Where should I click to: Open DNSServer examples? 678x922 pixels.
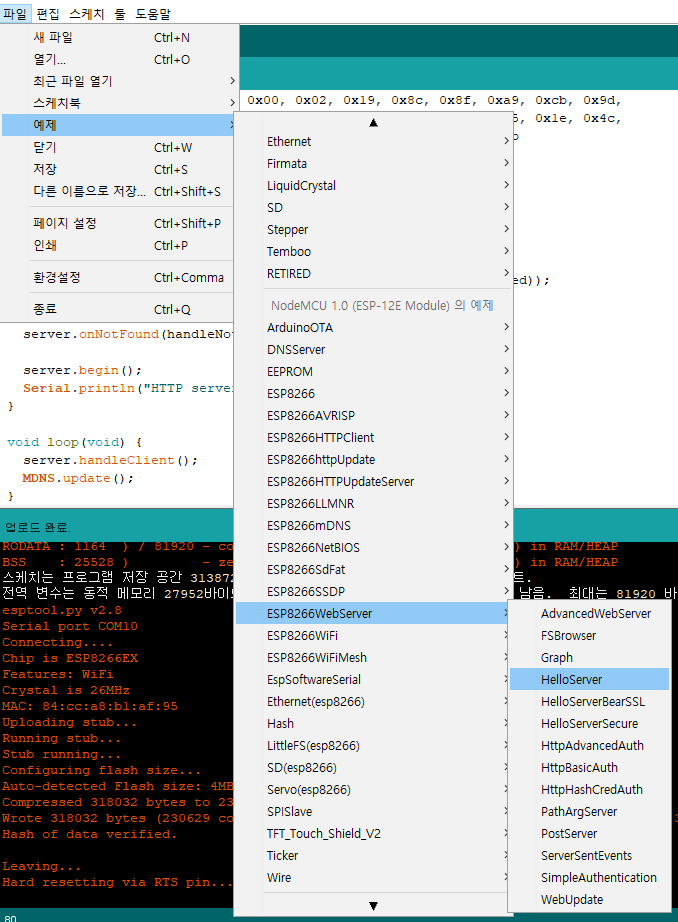coord(374,349)
